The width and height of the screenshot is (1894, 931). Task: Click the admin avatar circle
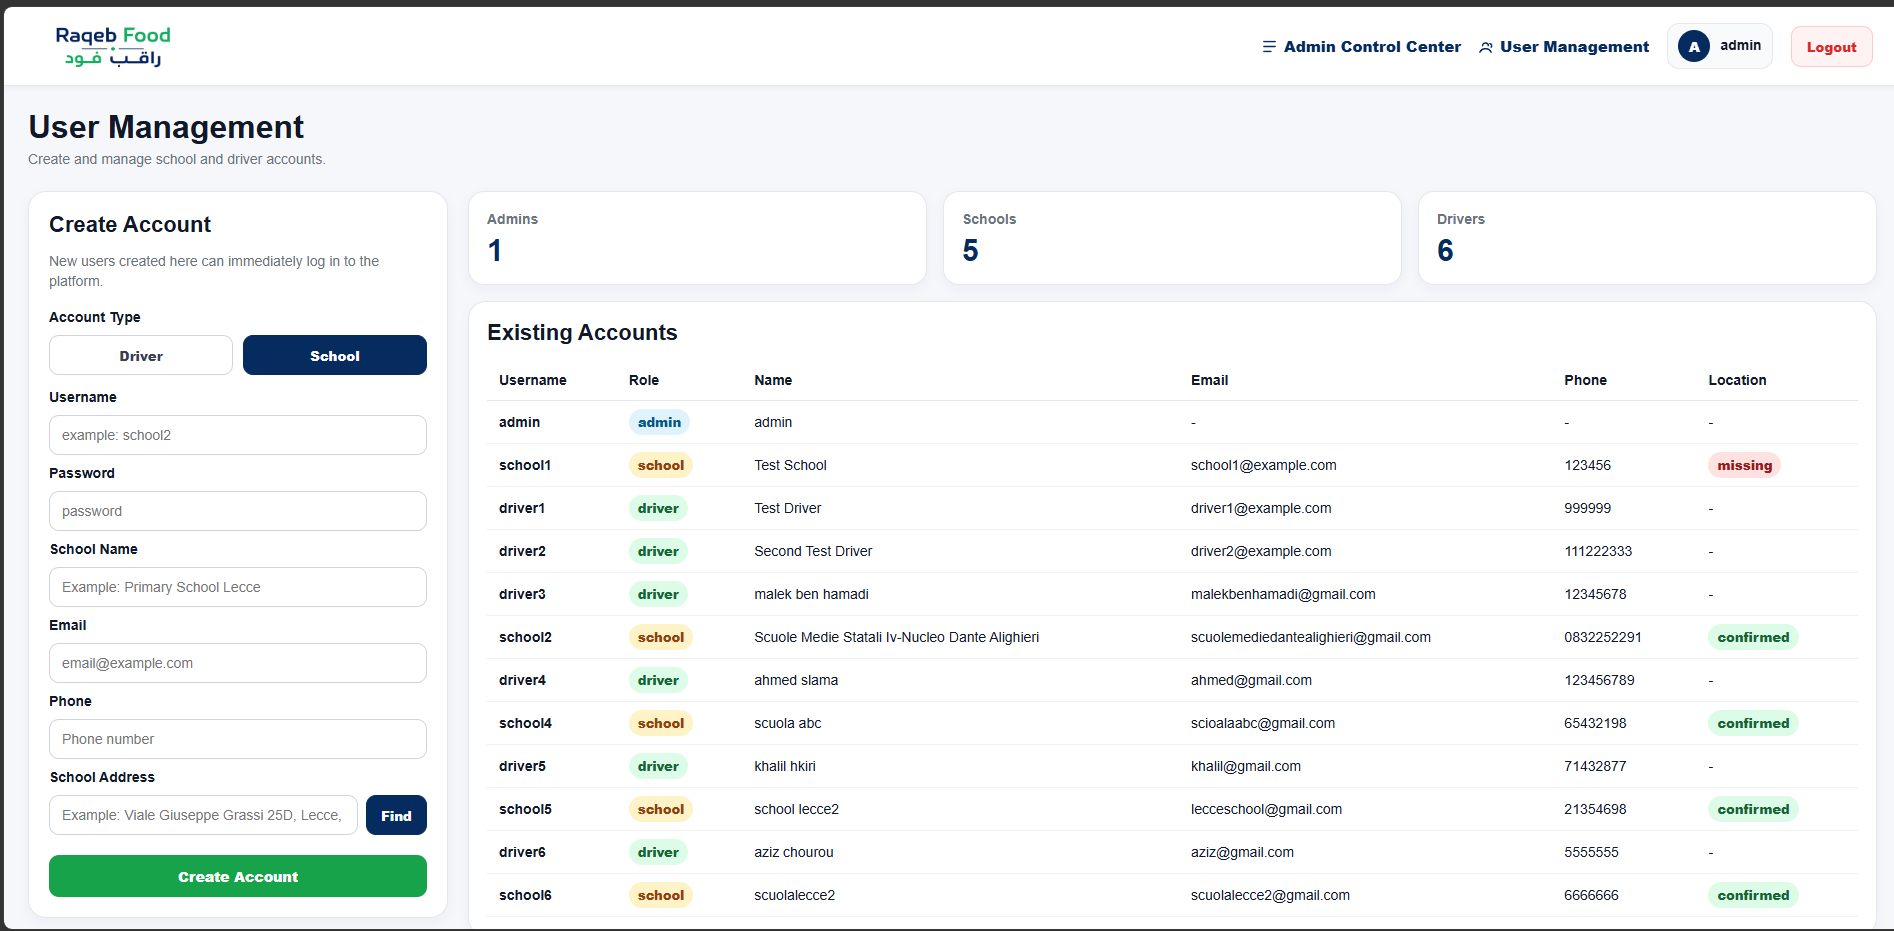coord(1694,46)
